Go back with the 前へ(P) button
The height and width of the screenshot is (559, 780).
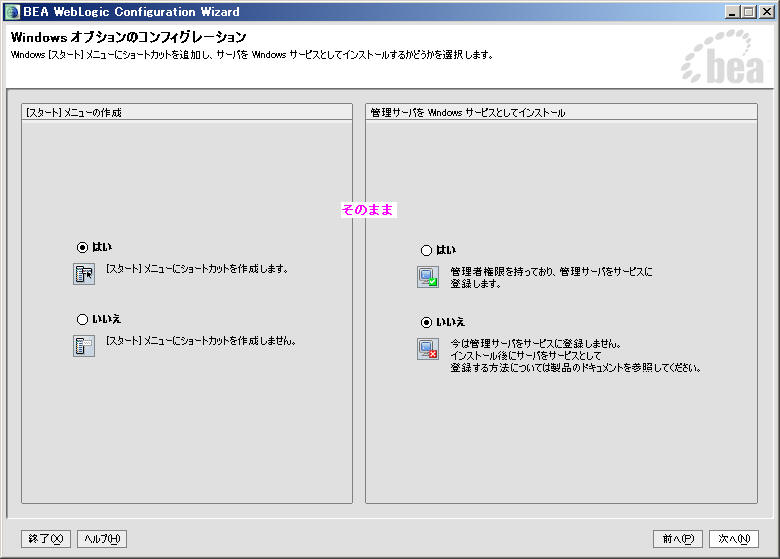[x=677, y=539]
